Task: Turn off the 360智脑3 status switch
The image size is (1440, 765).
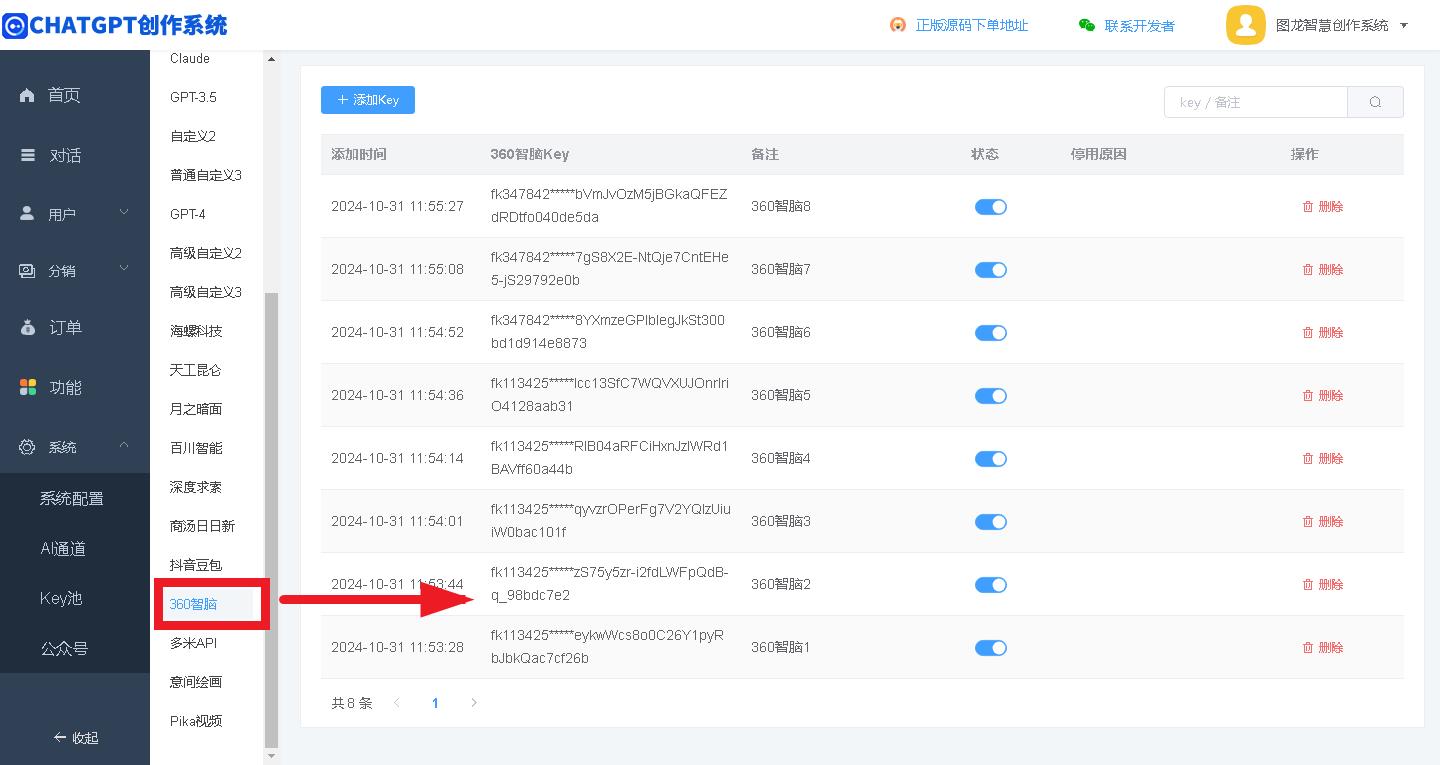Action: point(991,522)
